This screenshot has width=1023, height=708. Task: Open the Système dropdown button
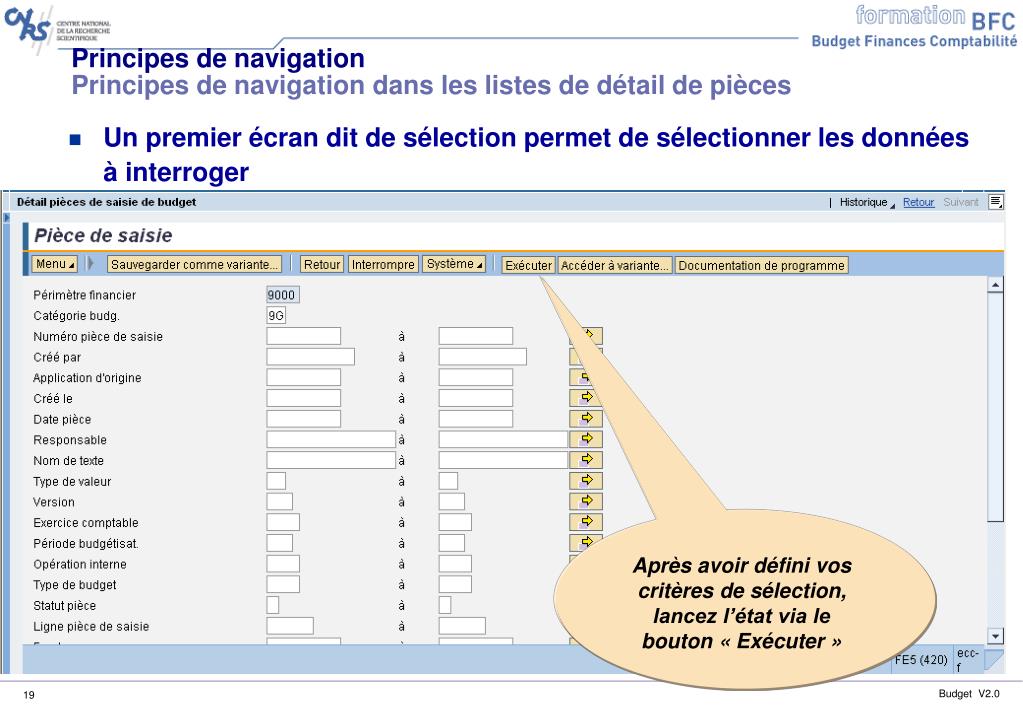454,264
